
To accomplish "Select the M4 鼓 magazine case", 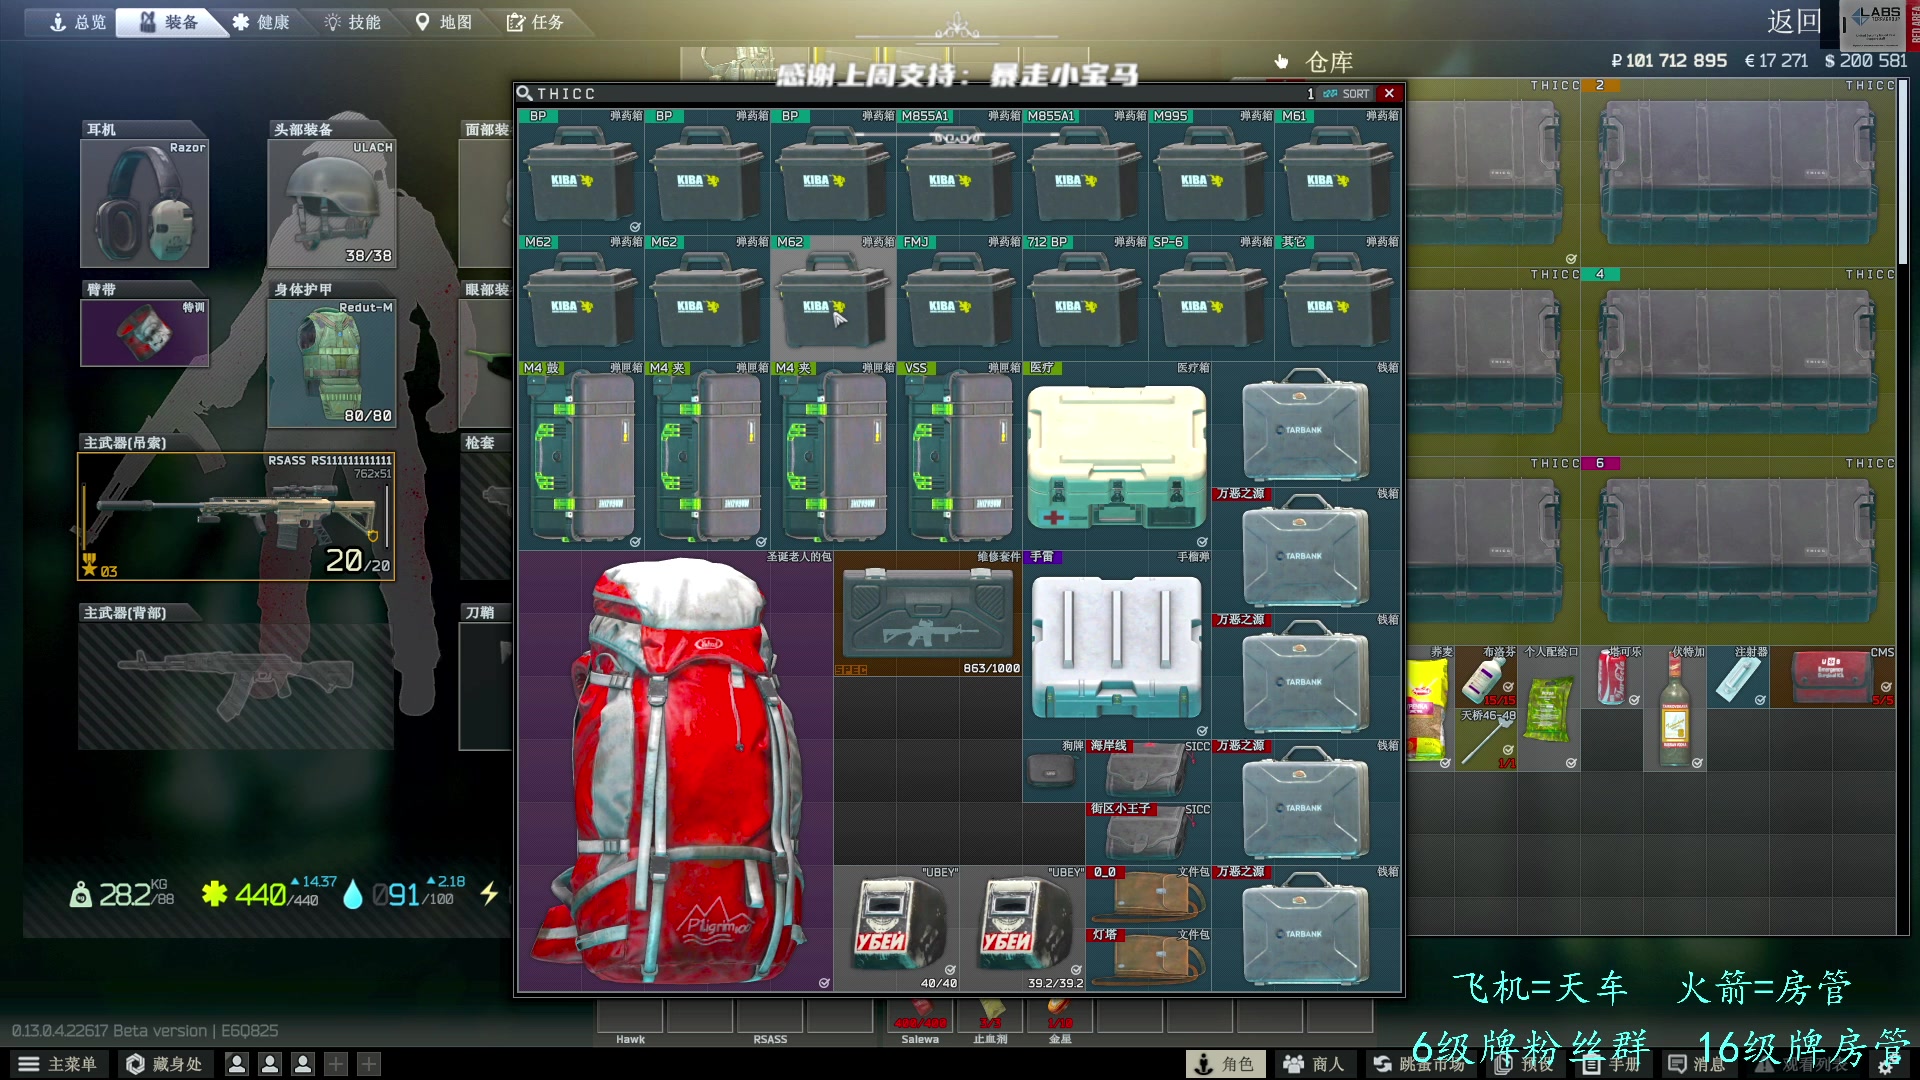I will click(581, 455).
